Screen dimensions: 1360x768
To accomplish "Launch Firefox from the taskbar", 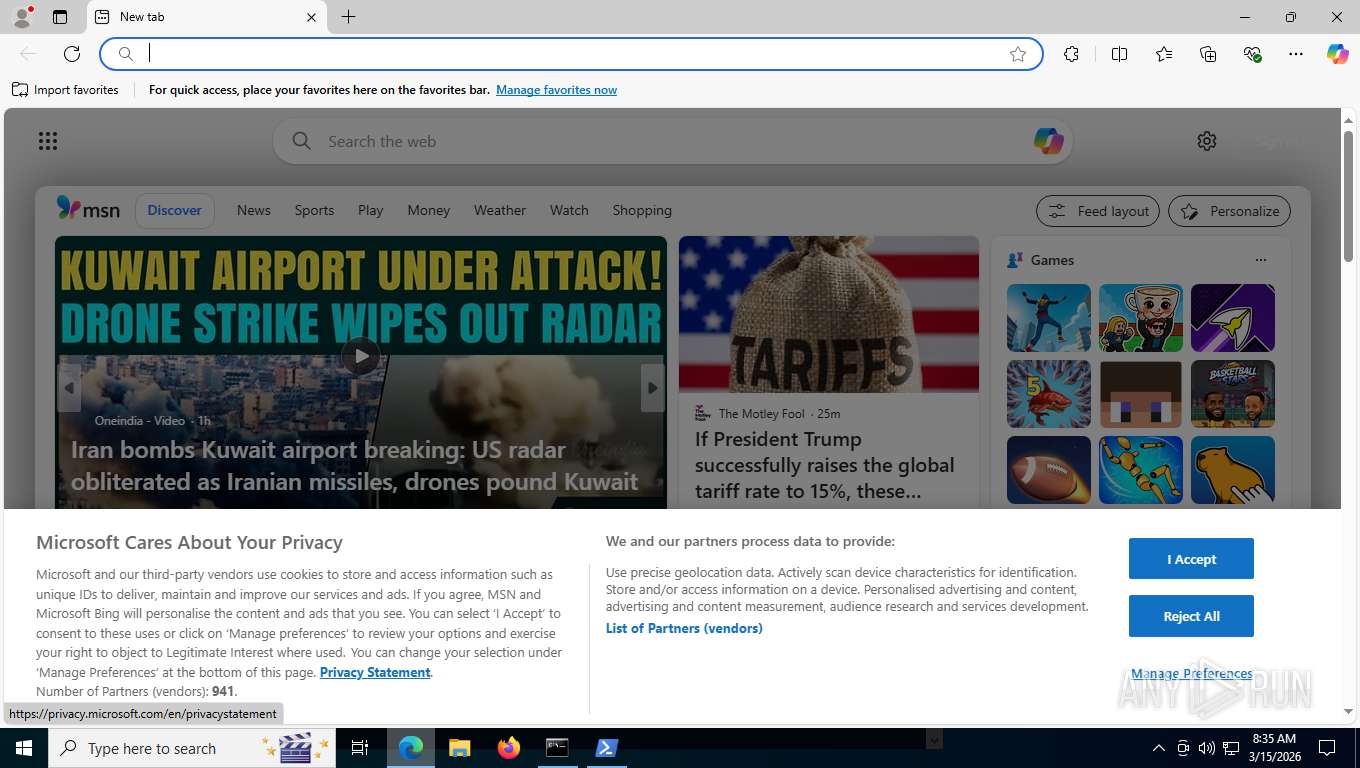I will 509,748.
